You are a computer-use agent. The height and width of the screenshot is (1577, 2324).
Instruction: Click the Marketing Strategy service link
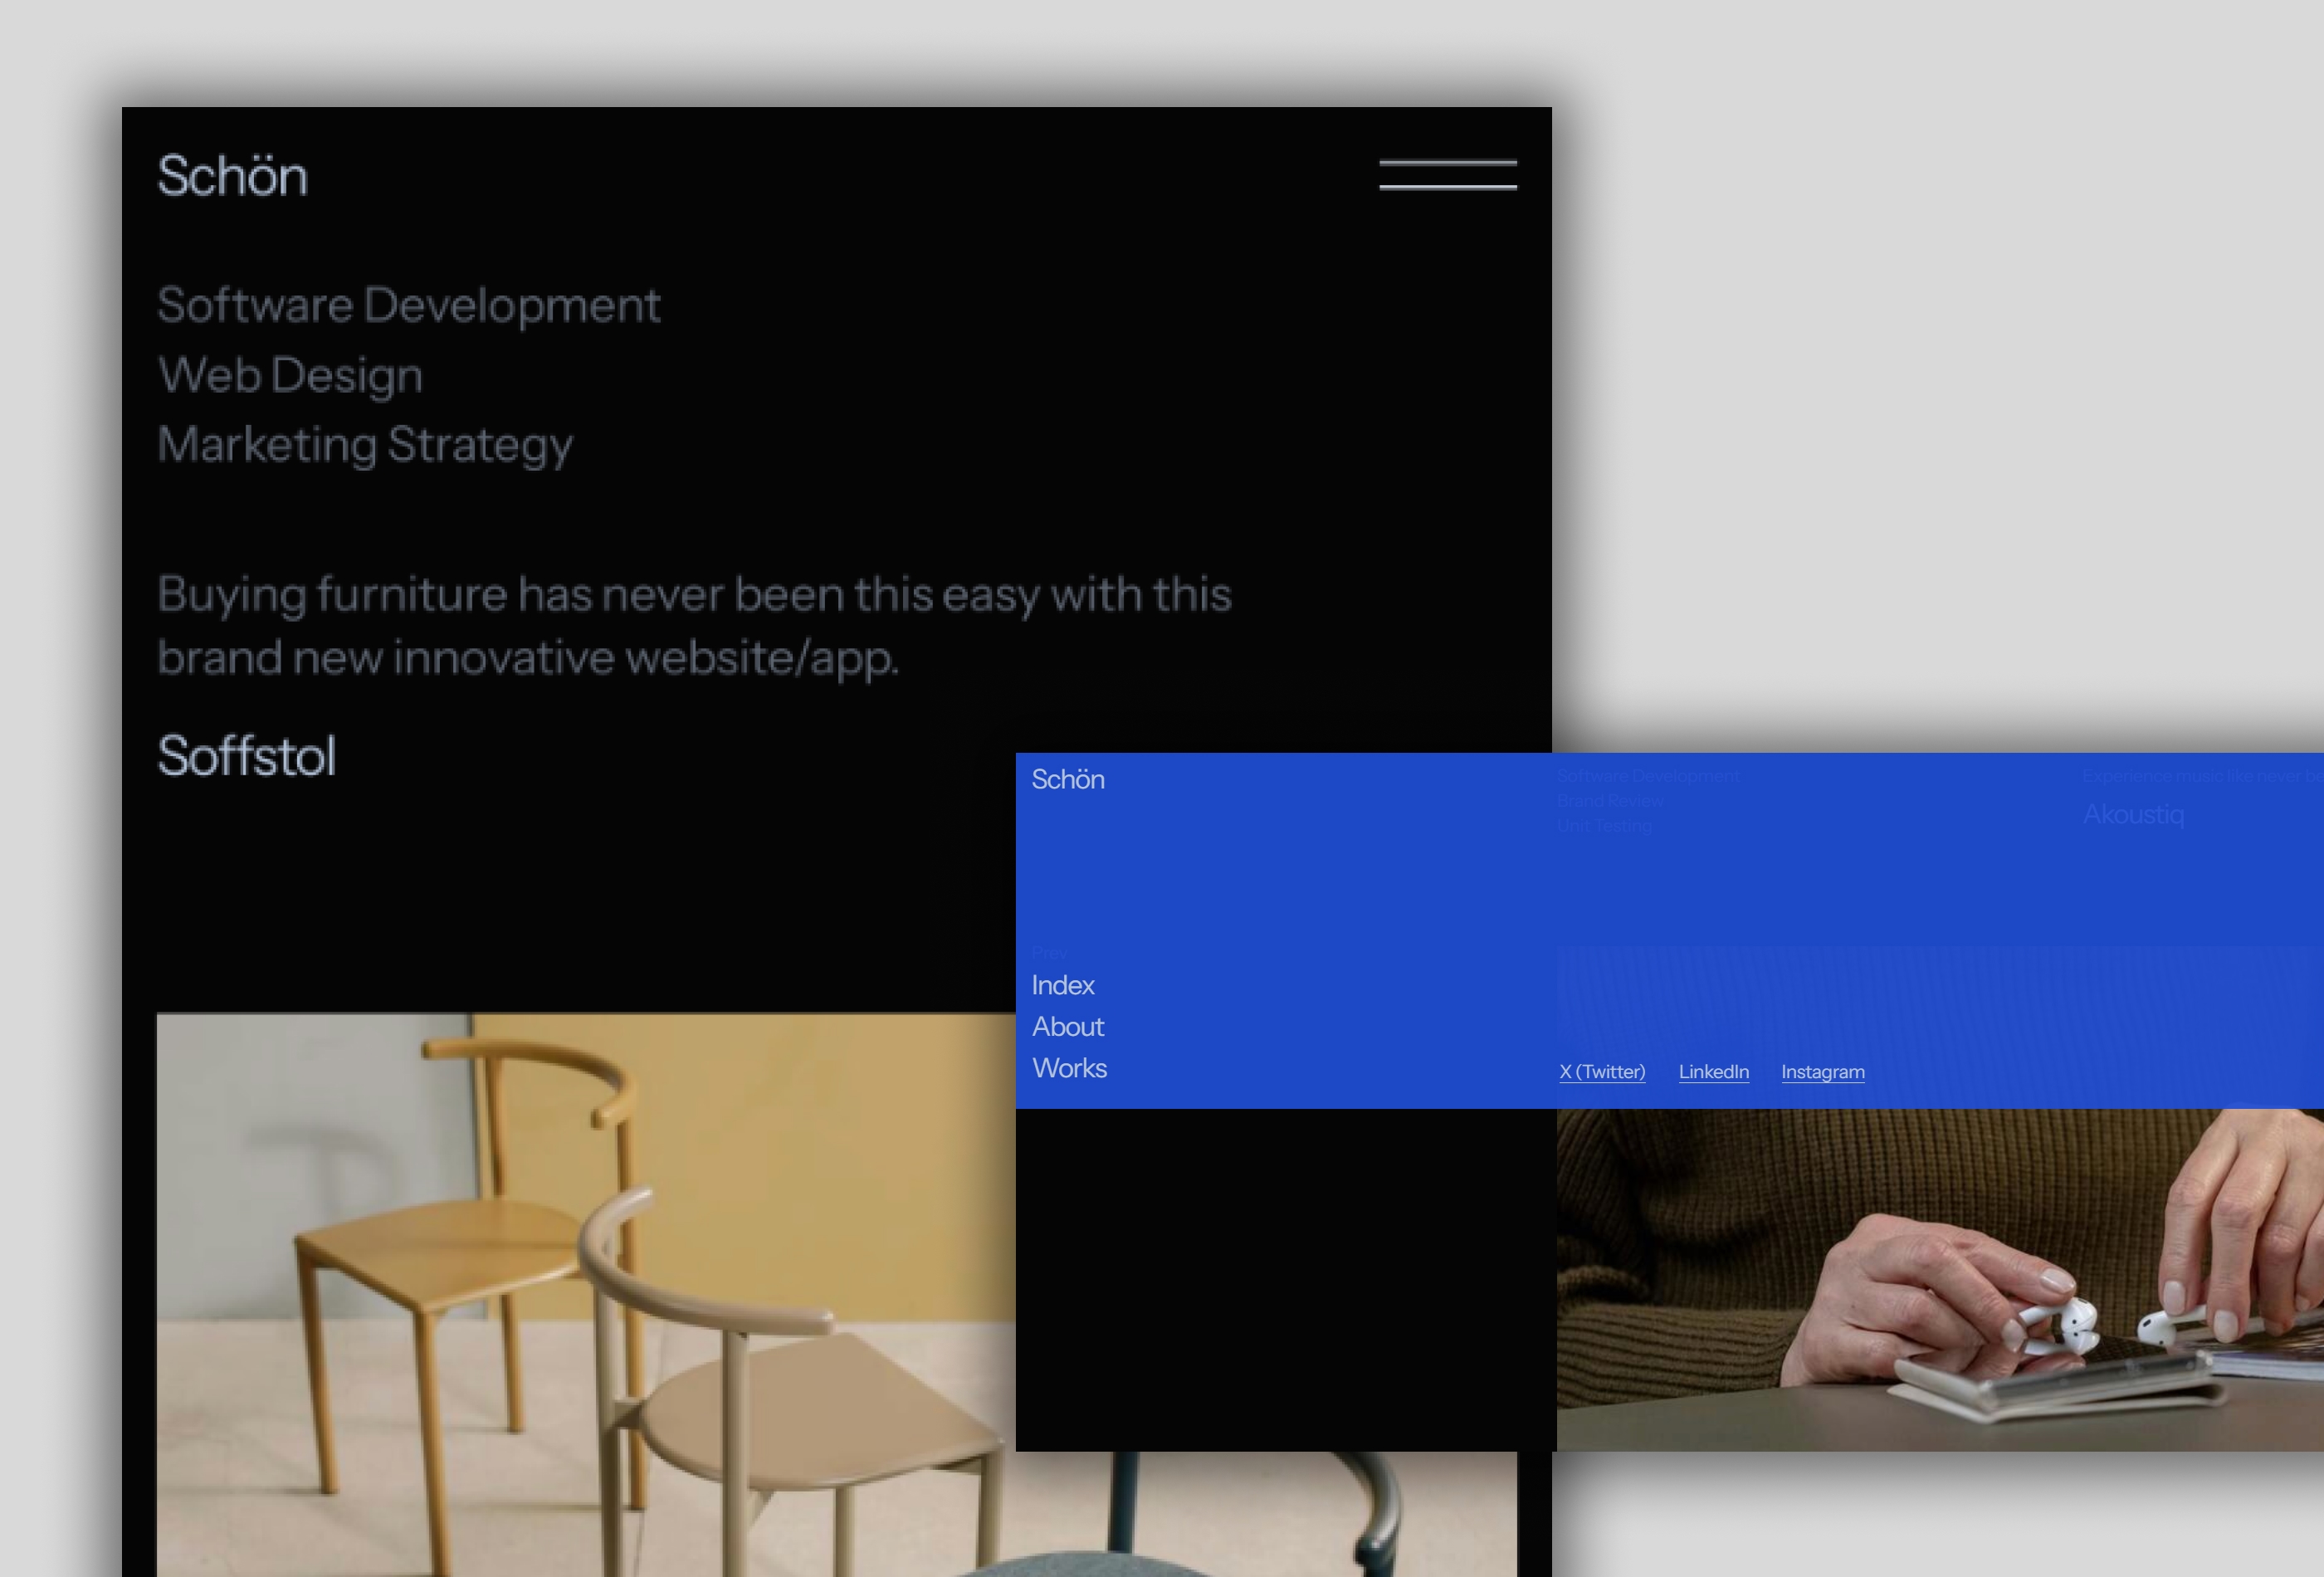[364, 444]
